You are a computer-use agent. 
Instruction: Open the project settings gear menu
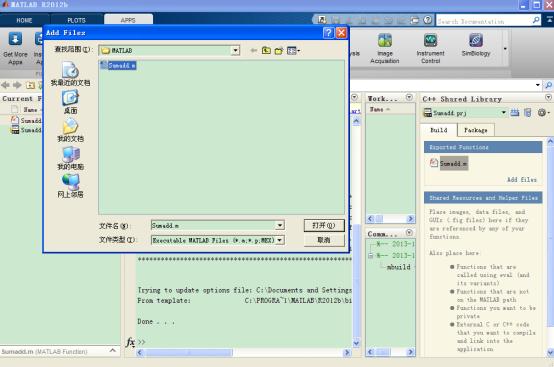click(x=543, y=113)
